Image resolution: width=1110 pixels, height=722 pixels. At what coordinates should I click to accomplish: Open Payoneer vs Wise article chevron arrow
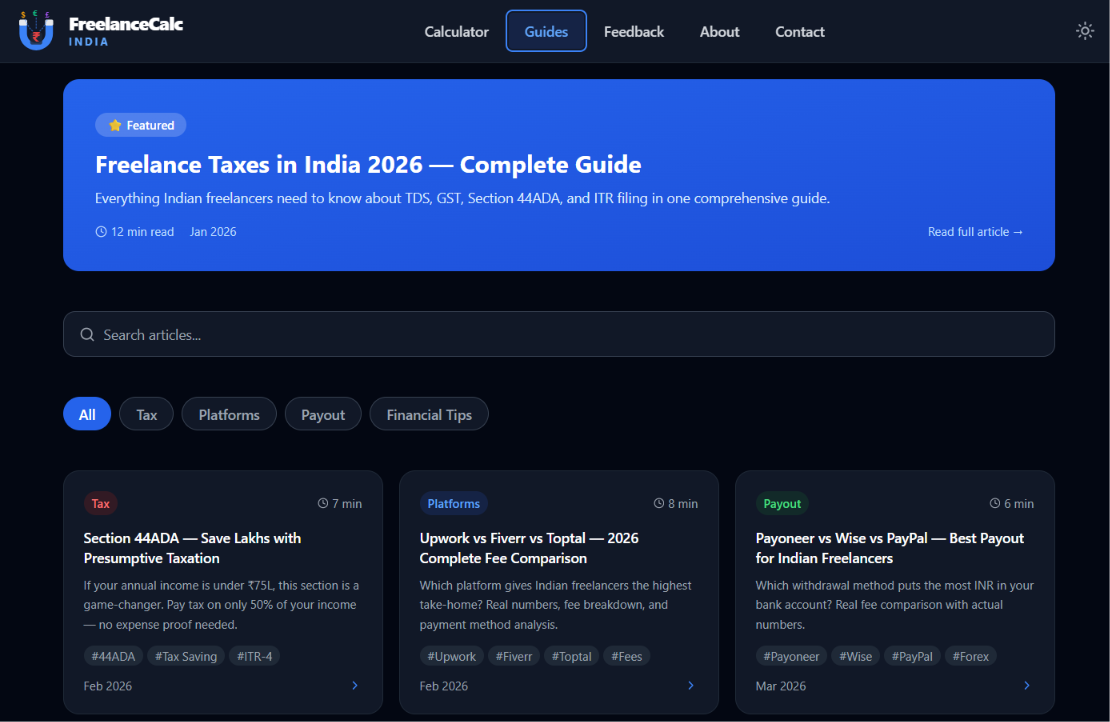1026,685
